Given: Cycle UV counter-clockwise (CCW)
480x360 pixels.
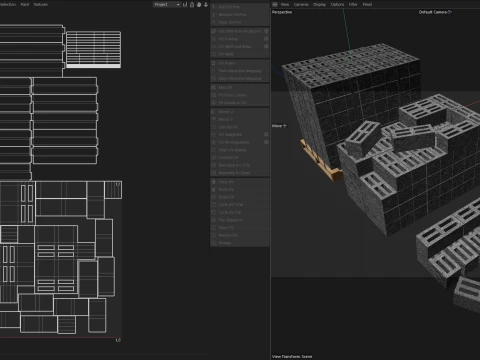Looking at the screenshot, I should [x=240, y=205].
